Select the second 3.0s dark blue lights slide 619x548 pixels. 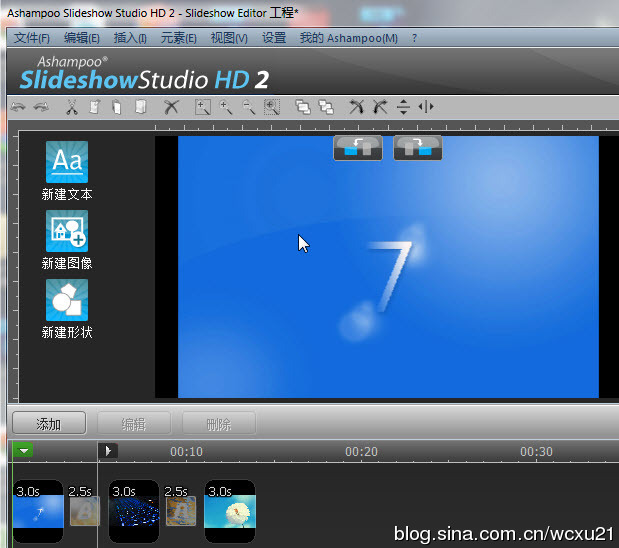pos(134,511)
